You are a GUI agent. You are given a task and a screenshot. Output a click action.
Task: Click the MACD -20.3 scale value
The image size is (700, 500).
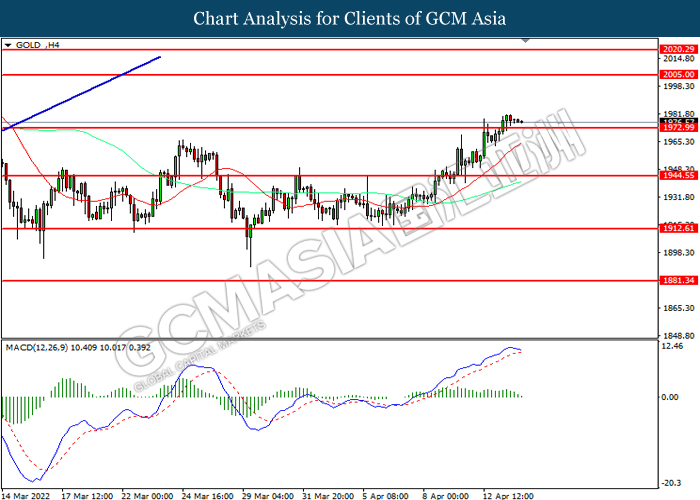coord(672,483)
